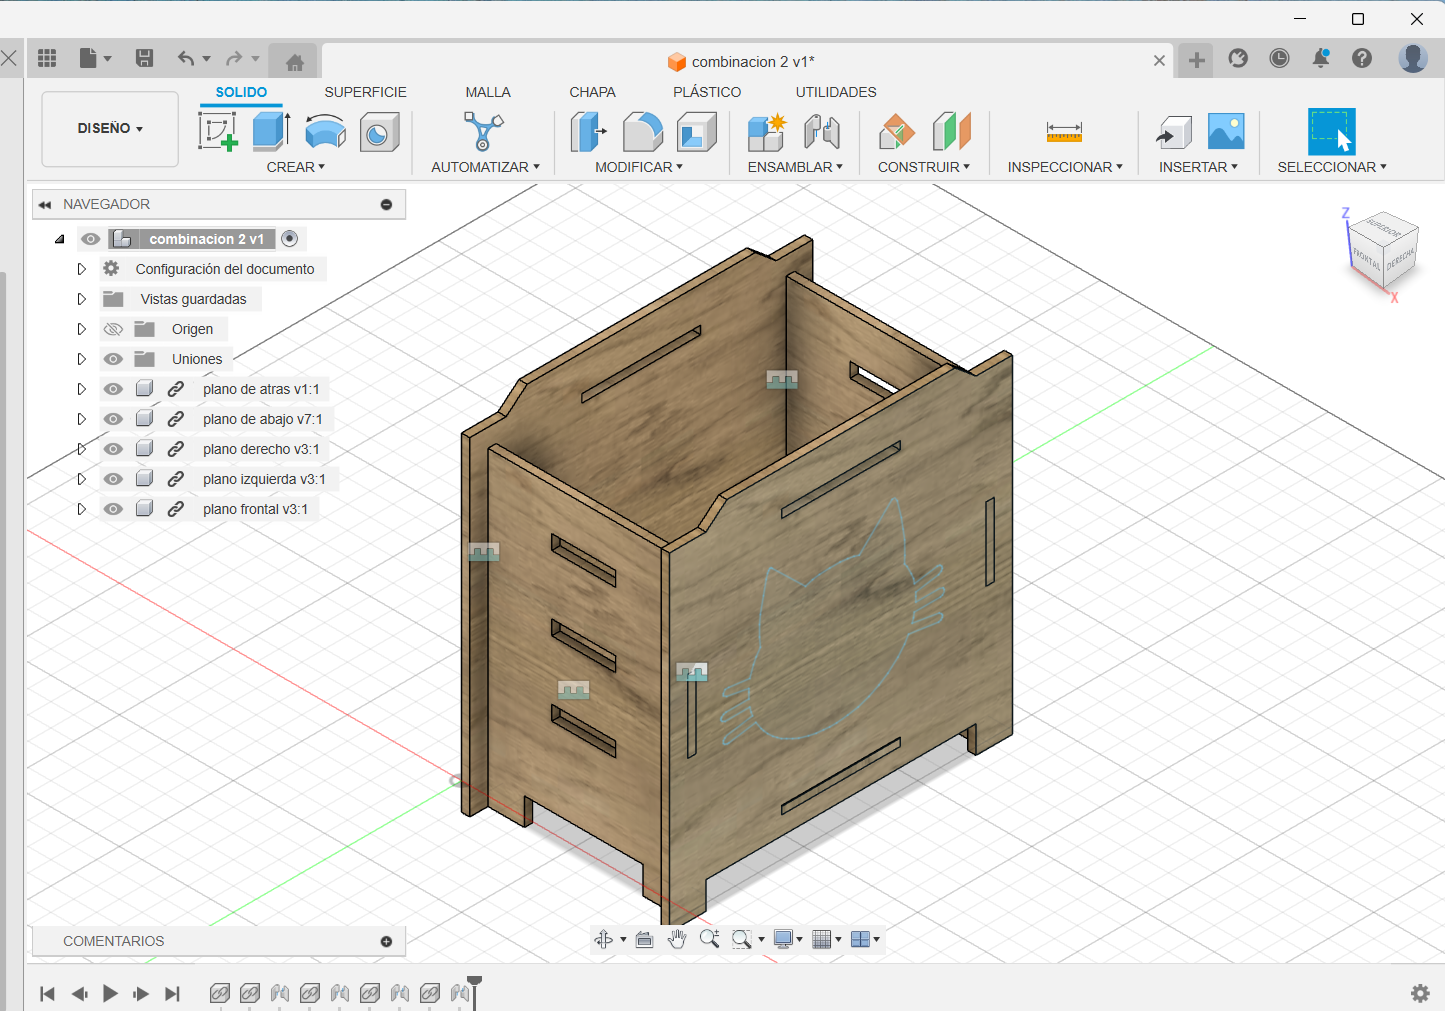Click the Insert Canvas image icon

pyautogui.click(x=1226, y=131)
